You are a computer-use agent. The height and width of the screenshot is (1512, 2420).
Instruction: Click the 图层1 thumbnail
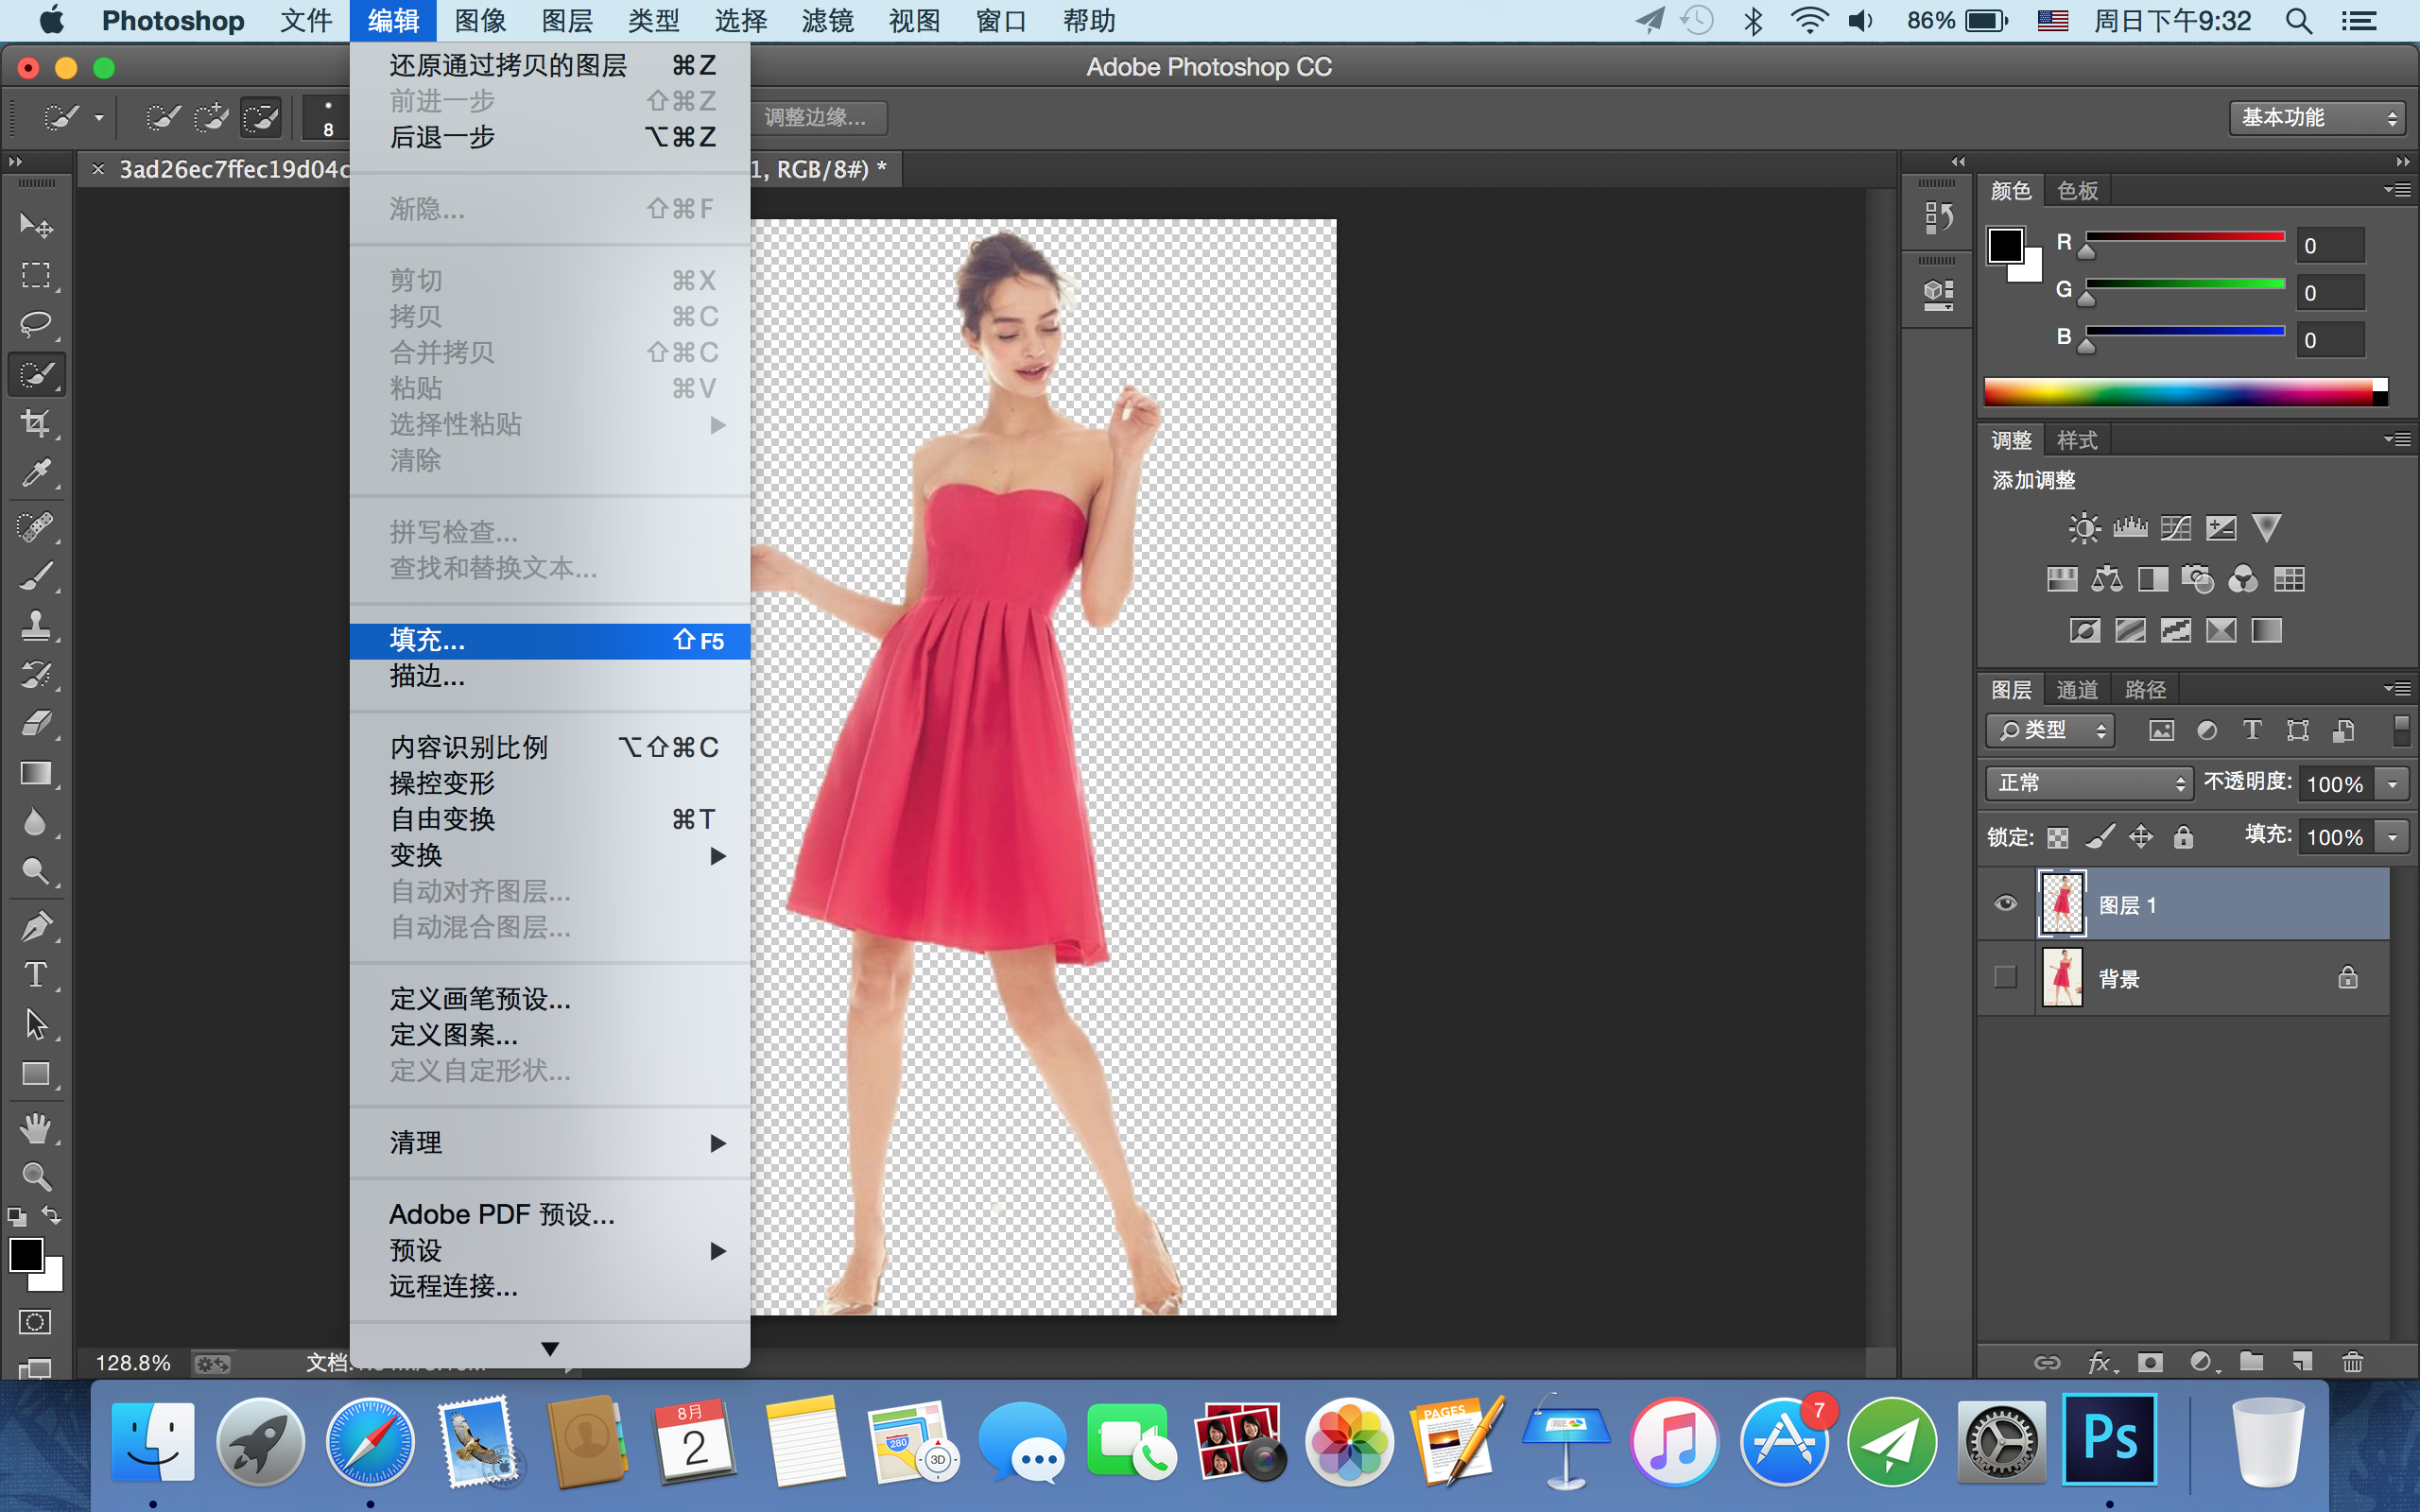[x=2063, y=904]
